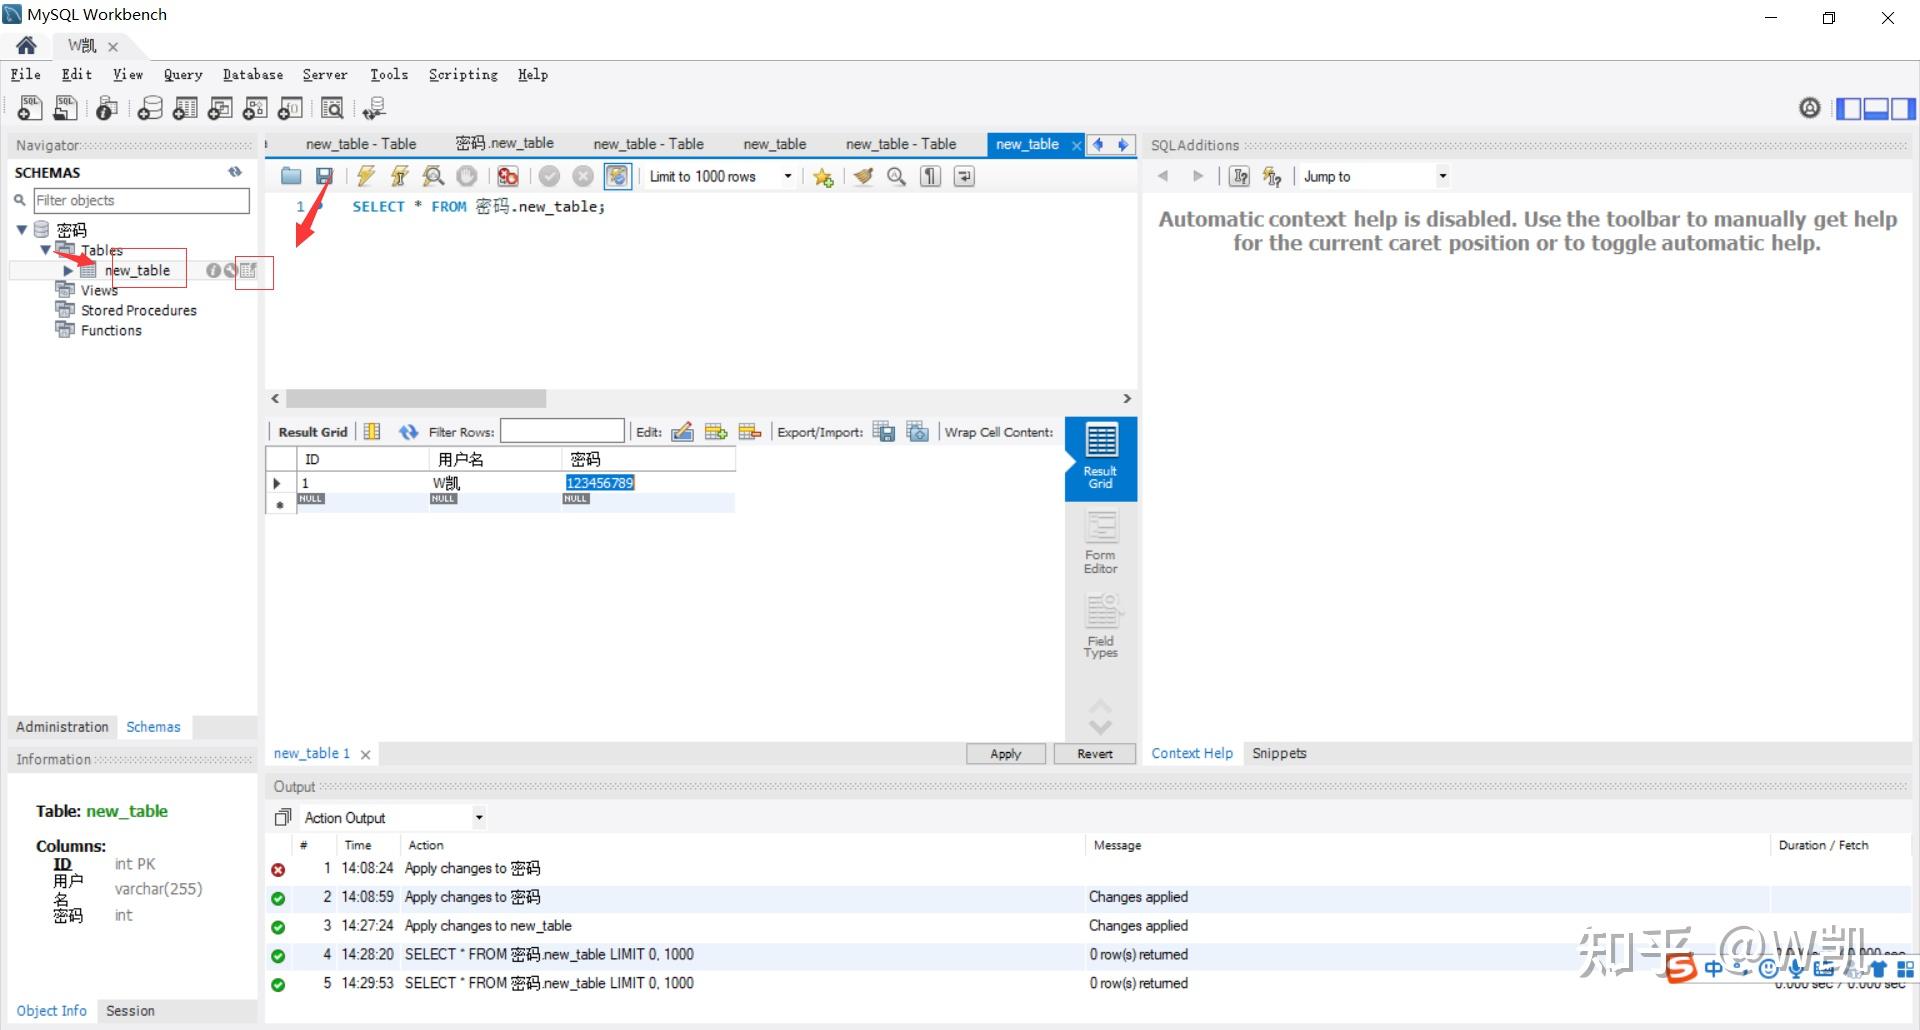
Task: Open table info icon on new_table row
Action: [x=213, y=271]
